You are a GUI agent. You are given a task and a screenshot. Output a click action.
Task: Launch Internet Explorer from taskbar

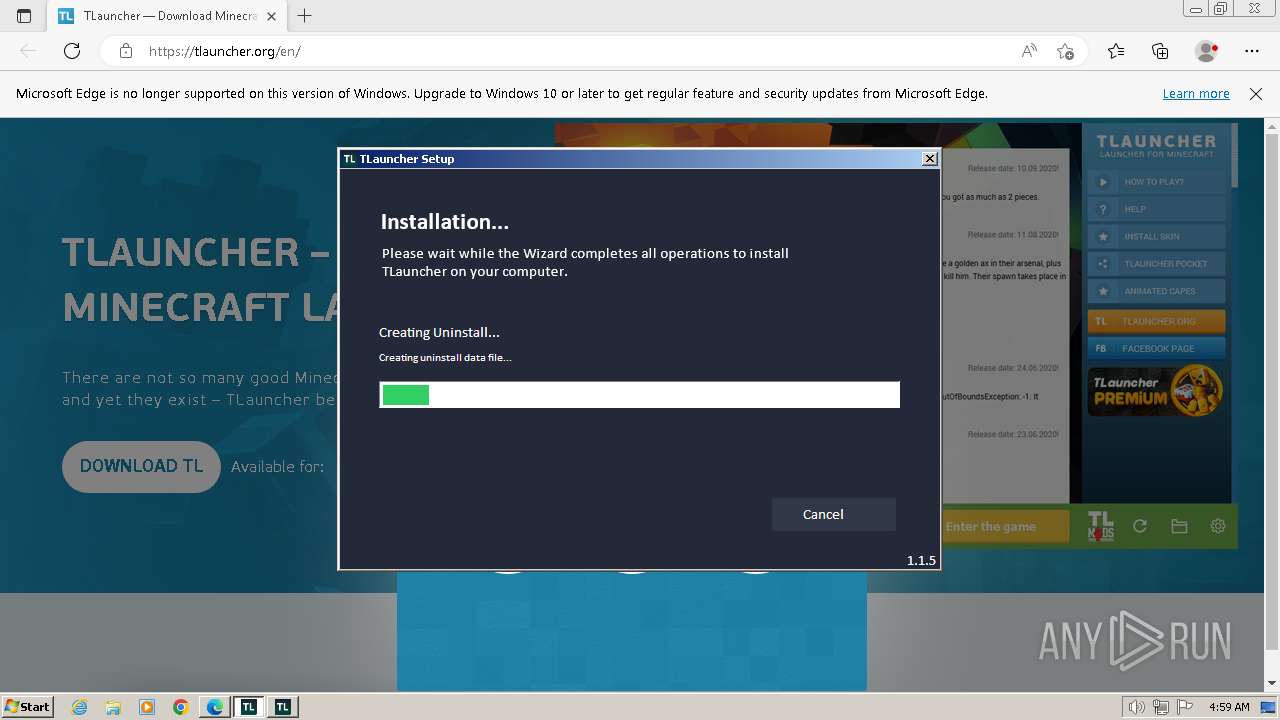(80, 707)
